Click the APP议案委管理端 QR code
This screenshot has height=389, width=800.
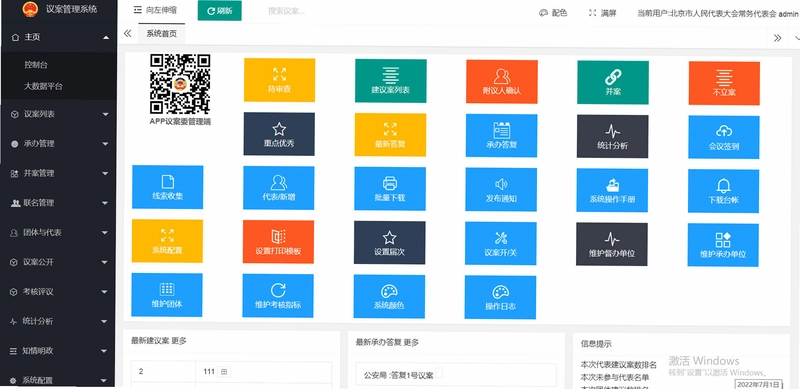click(x=180, y=84)
